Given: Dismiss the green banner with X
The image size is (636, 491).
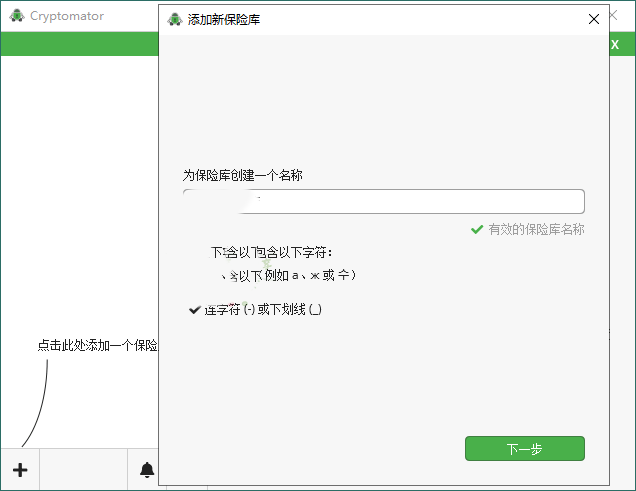Looking at the screenshot, I should point(615,44).
